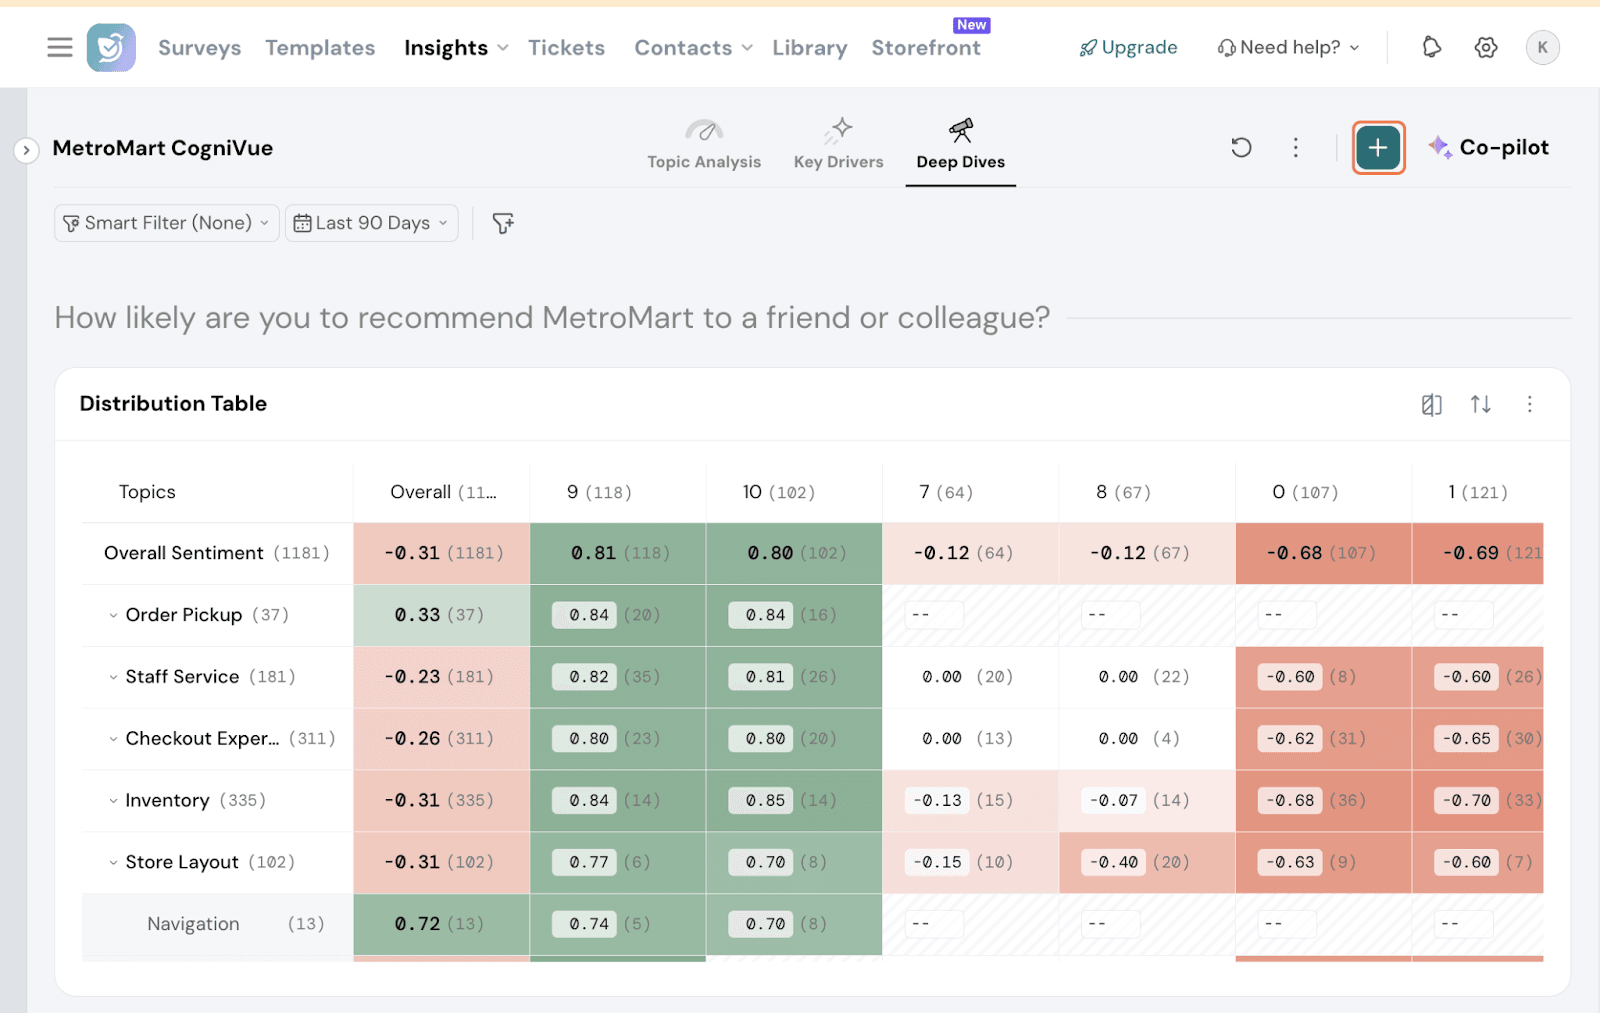Open Distribution Table three-dot options menu
Viewport: 1600px width, 1013px height.
pyautogui.click(x=1529, y=404)
